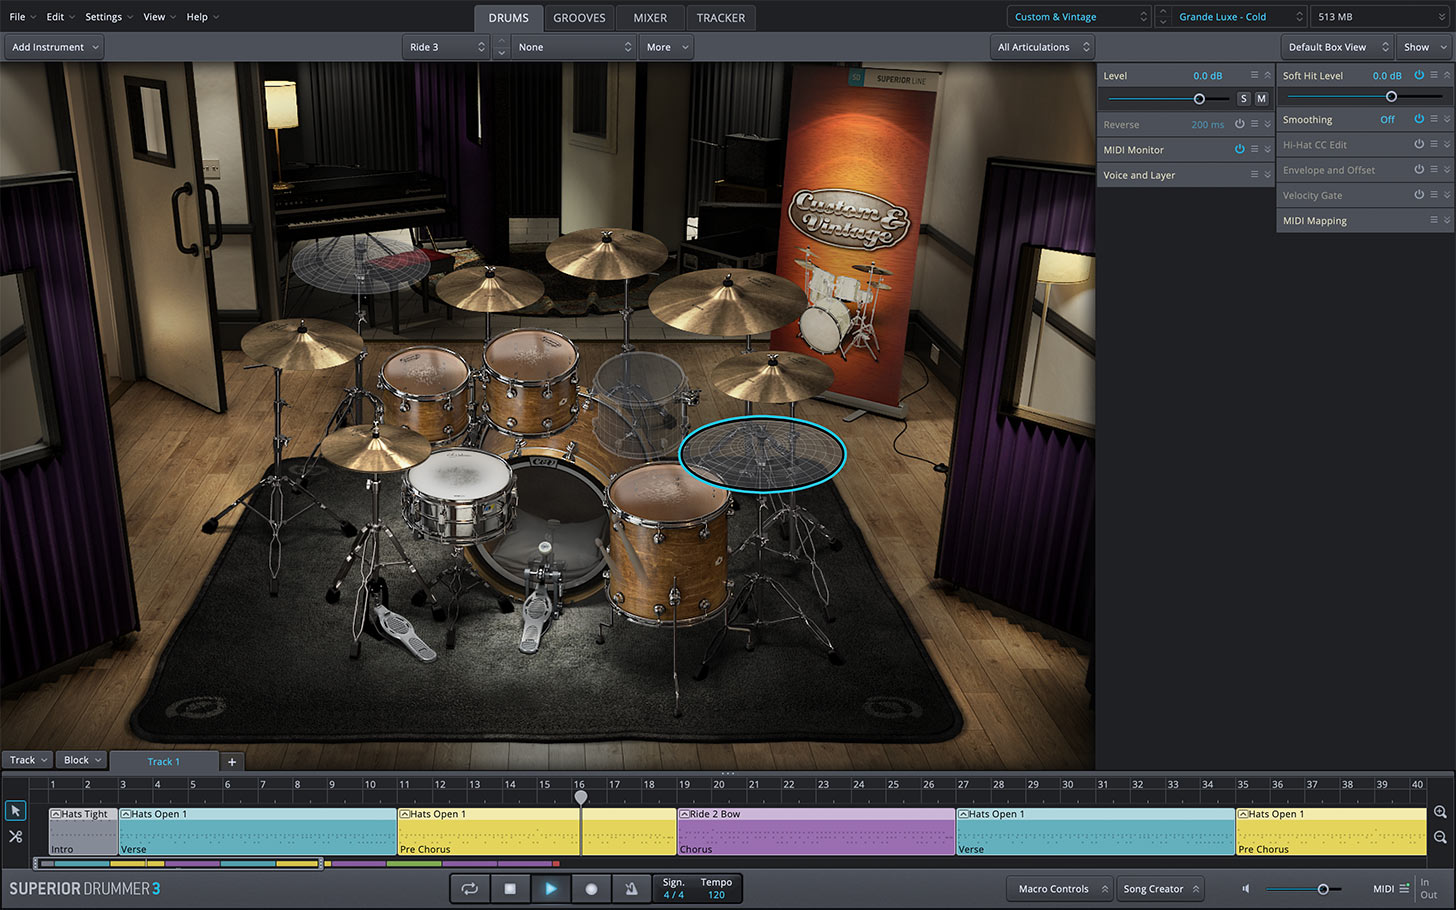Open the Ride 3 instrument selector
This screenshot has height=910, width=1456.
coord(446,47)
